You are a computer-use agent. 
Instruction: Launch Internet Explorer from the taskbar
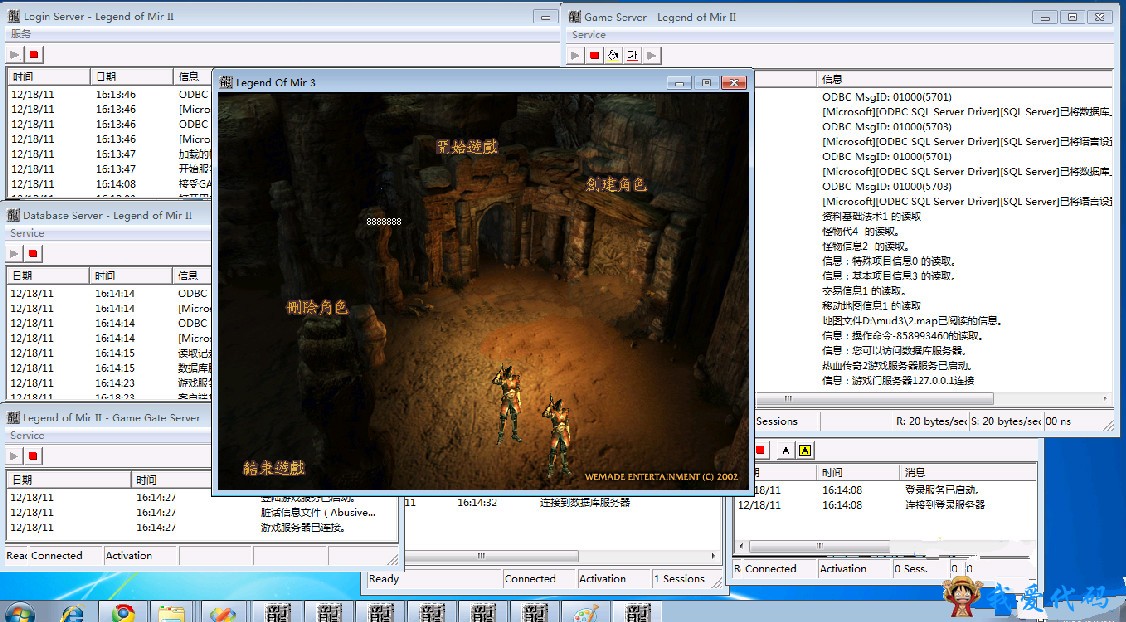point(73,613)
